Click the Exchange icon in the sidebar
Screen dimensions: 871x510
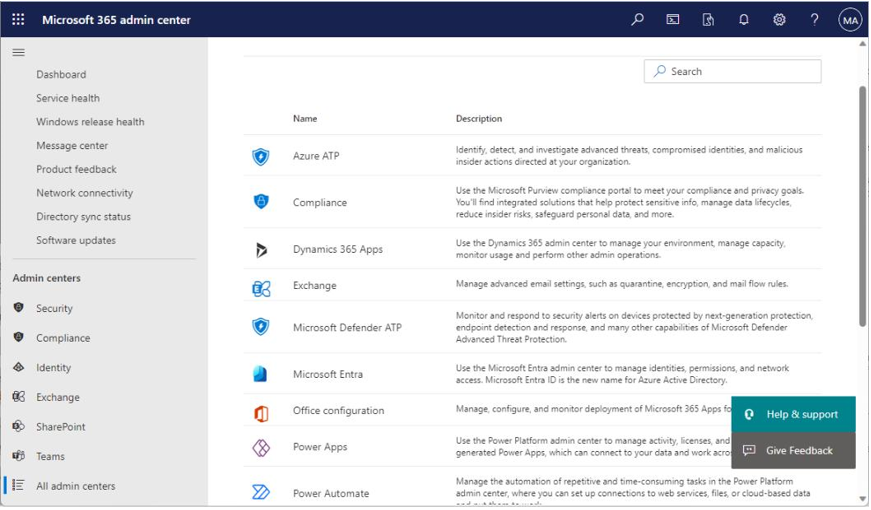pos(18,396)
